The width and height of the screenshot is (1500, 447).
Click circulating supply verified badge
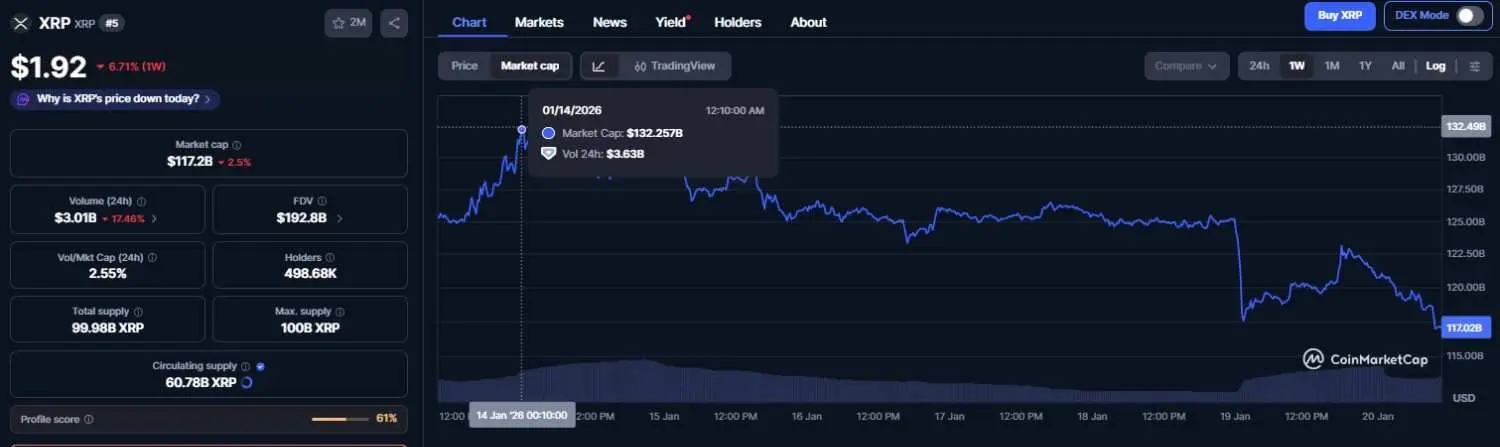click(x=260, y=366)
